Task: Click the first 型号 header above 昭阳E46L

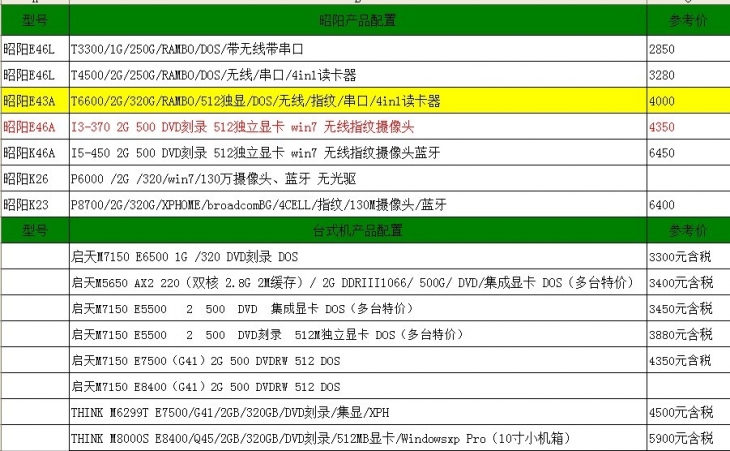Action: [x=35, y=20]
